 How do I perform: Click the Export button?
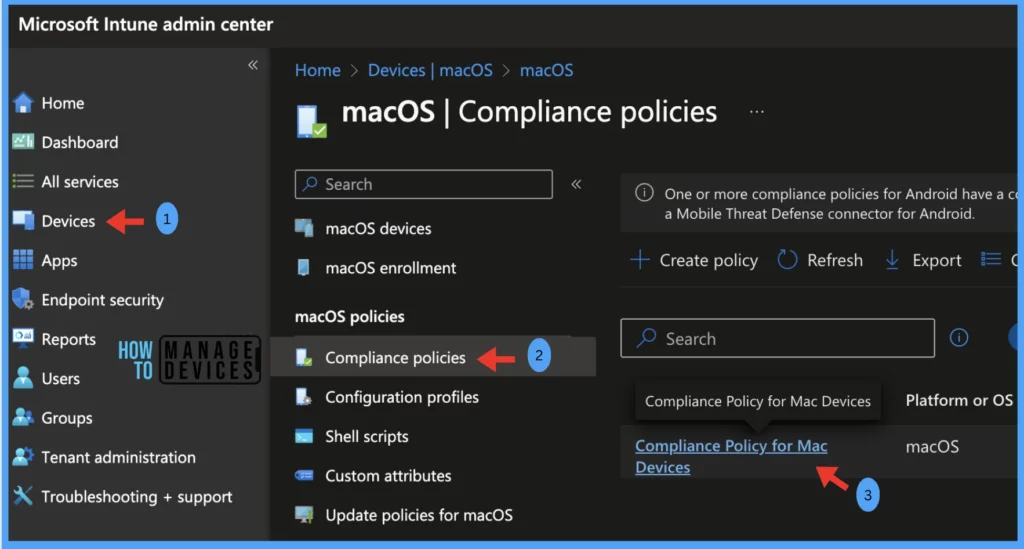923,260
